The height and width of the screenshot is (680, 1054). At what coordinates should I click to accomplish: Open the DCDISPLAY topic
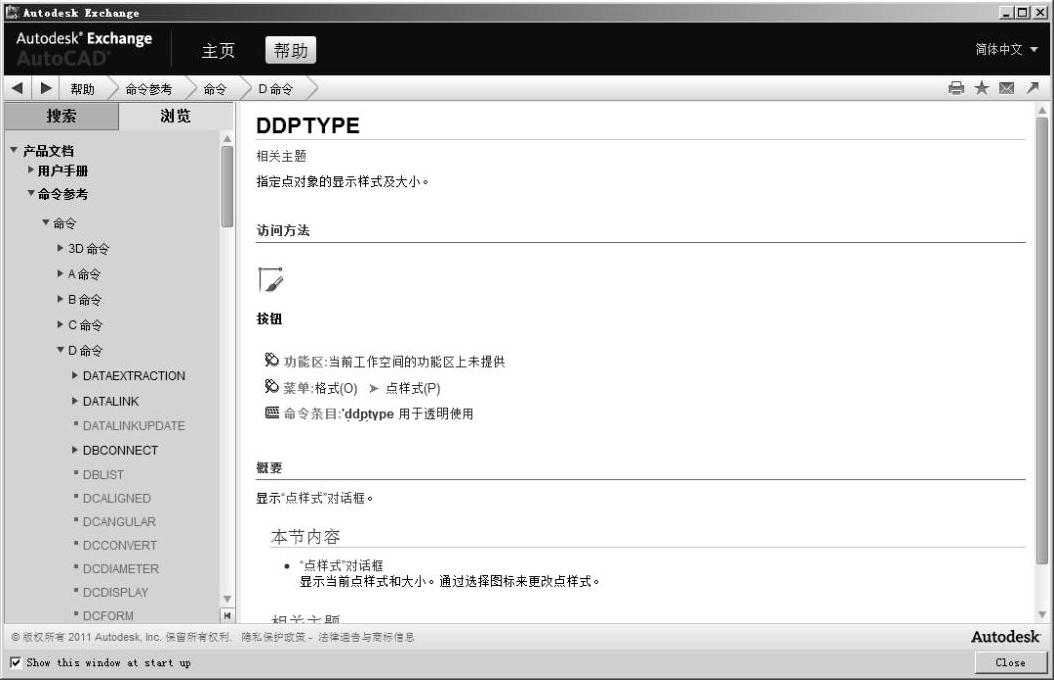pyautogui.click(x=115, y=592)
